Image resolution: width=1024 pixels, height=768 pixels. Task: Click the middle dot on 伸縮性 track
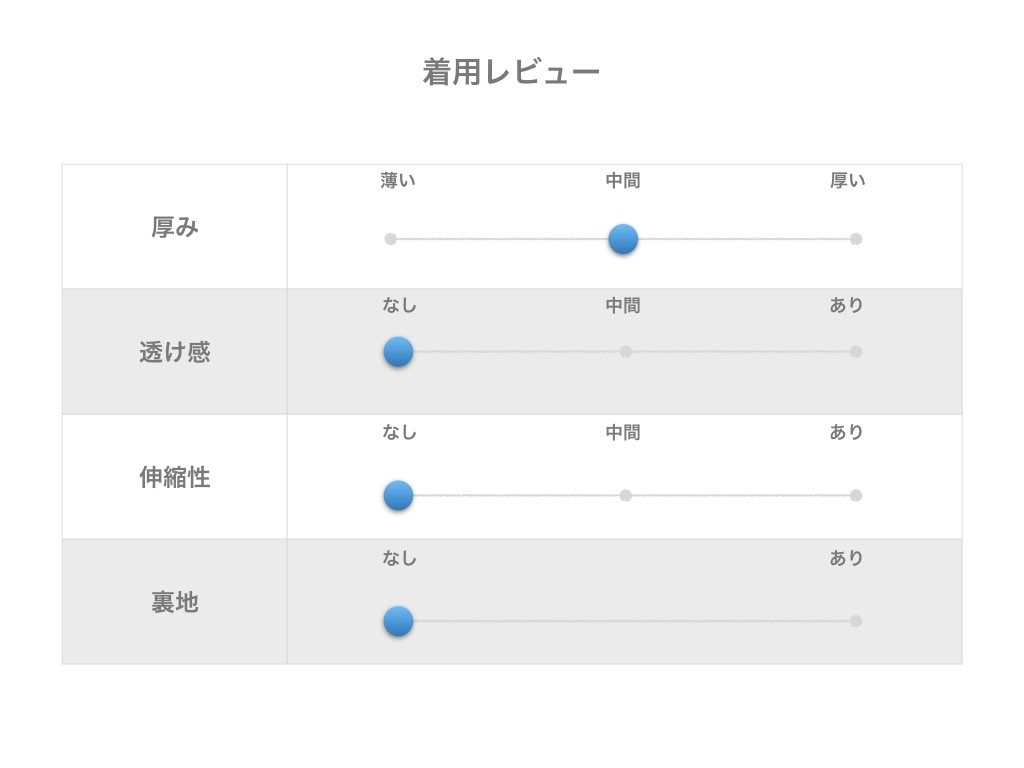tap(626, 495)
